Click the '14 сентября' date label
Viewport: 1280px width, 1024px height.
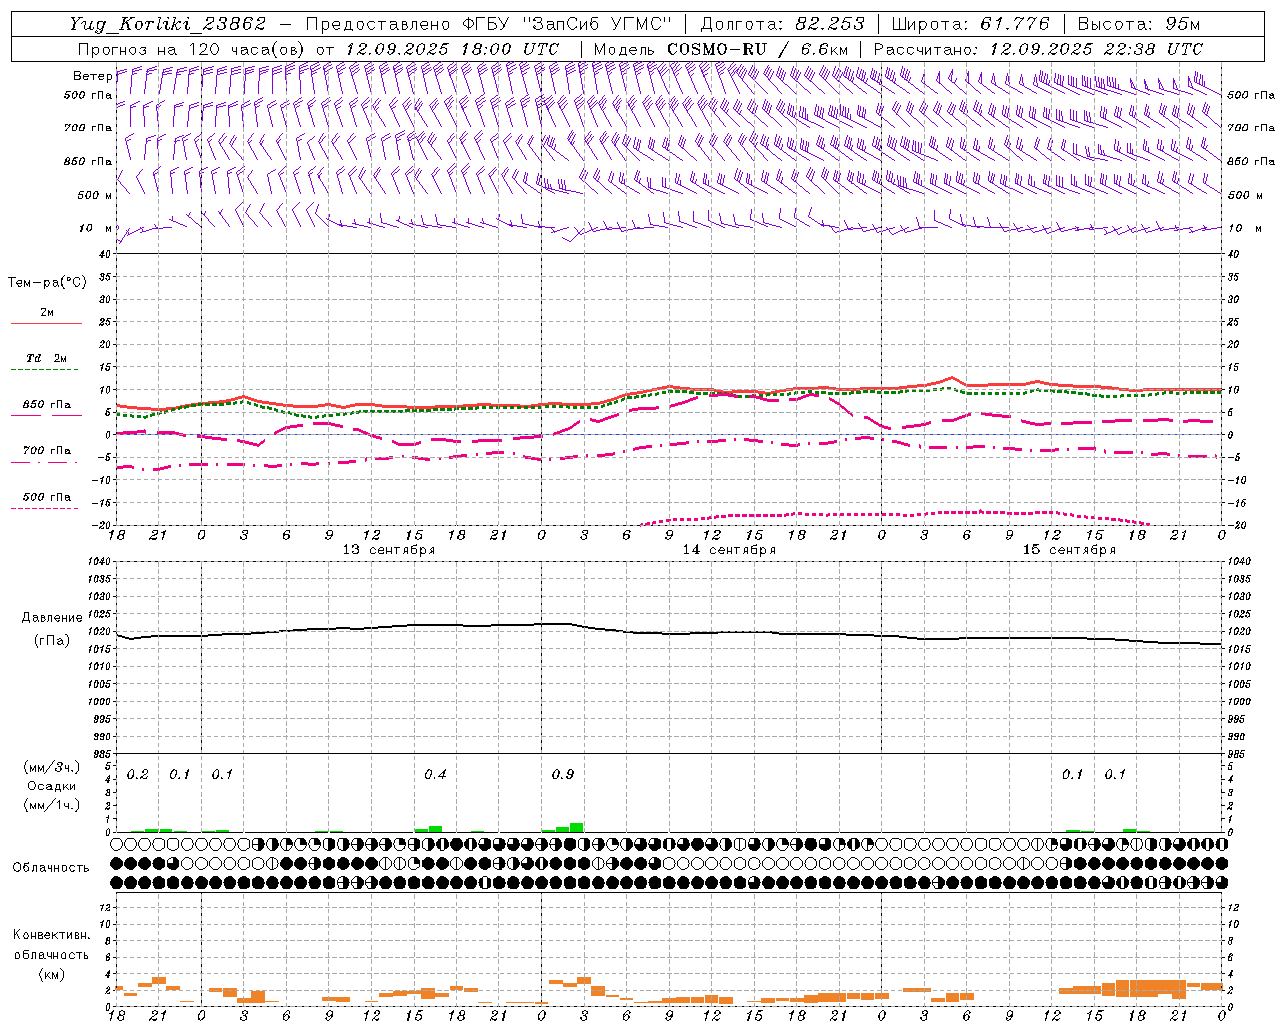(x=729, y=550)
